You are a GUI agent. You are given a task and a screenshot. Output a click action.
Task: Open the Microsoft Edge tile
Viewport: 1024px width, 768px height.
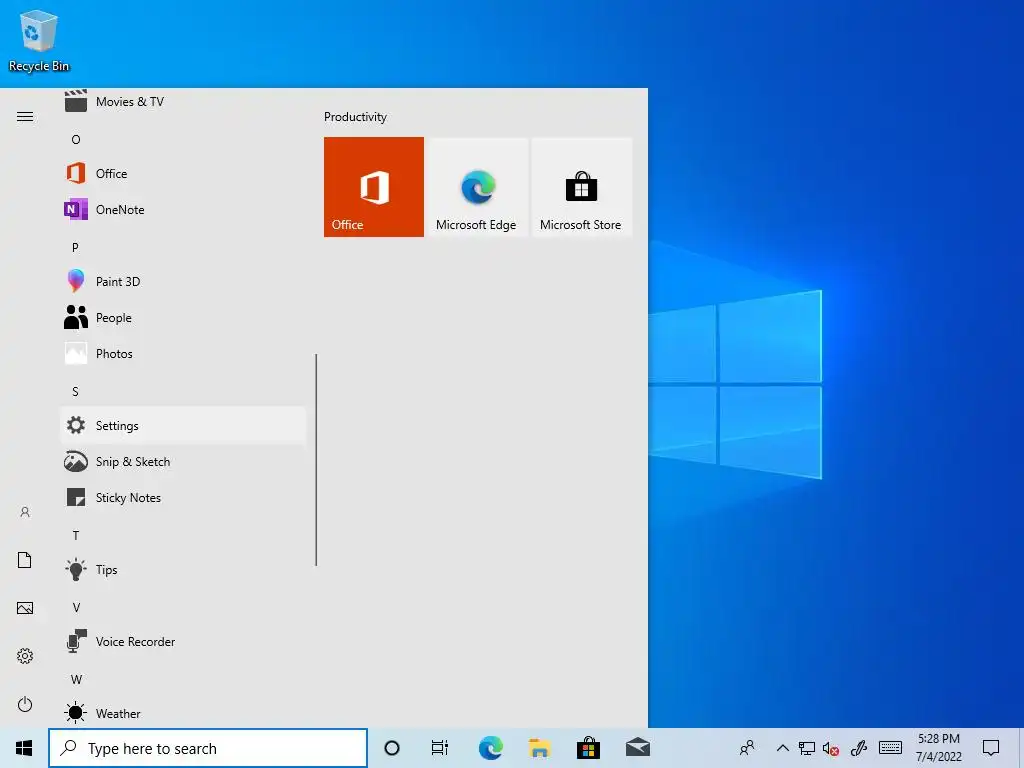477,187
